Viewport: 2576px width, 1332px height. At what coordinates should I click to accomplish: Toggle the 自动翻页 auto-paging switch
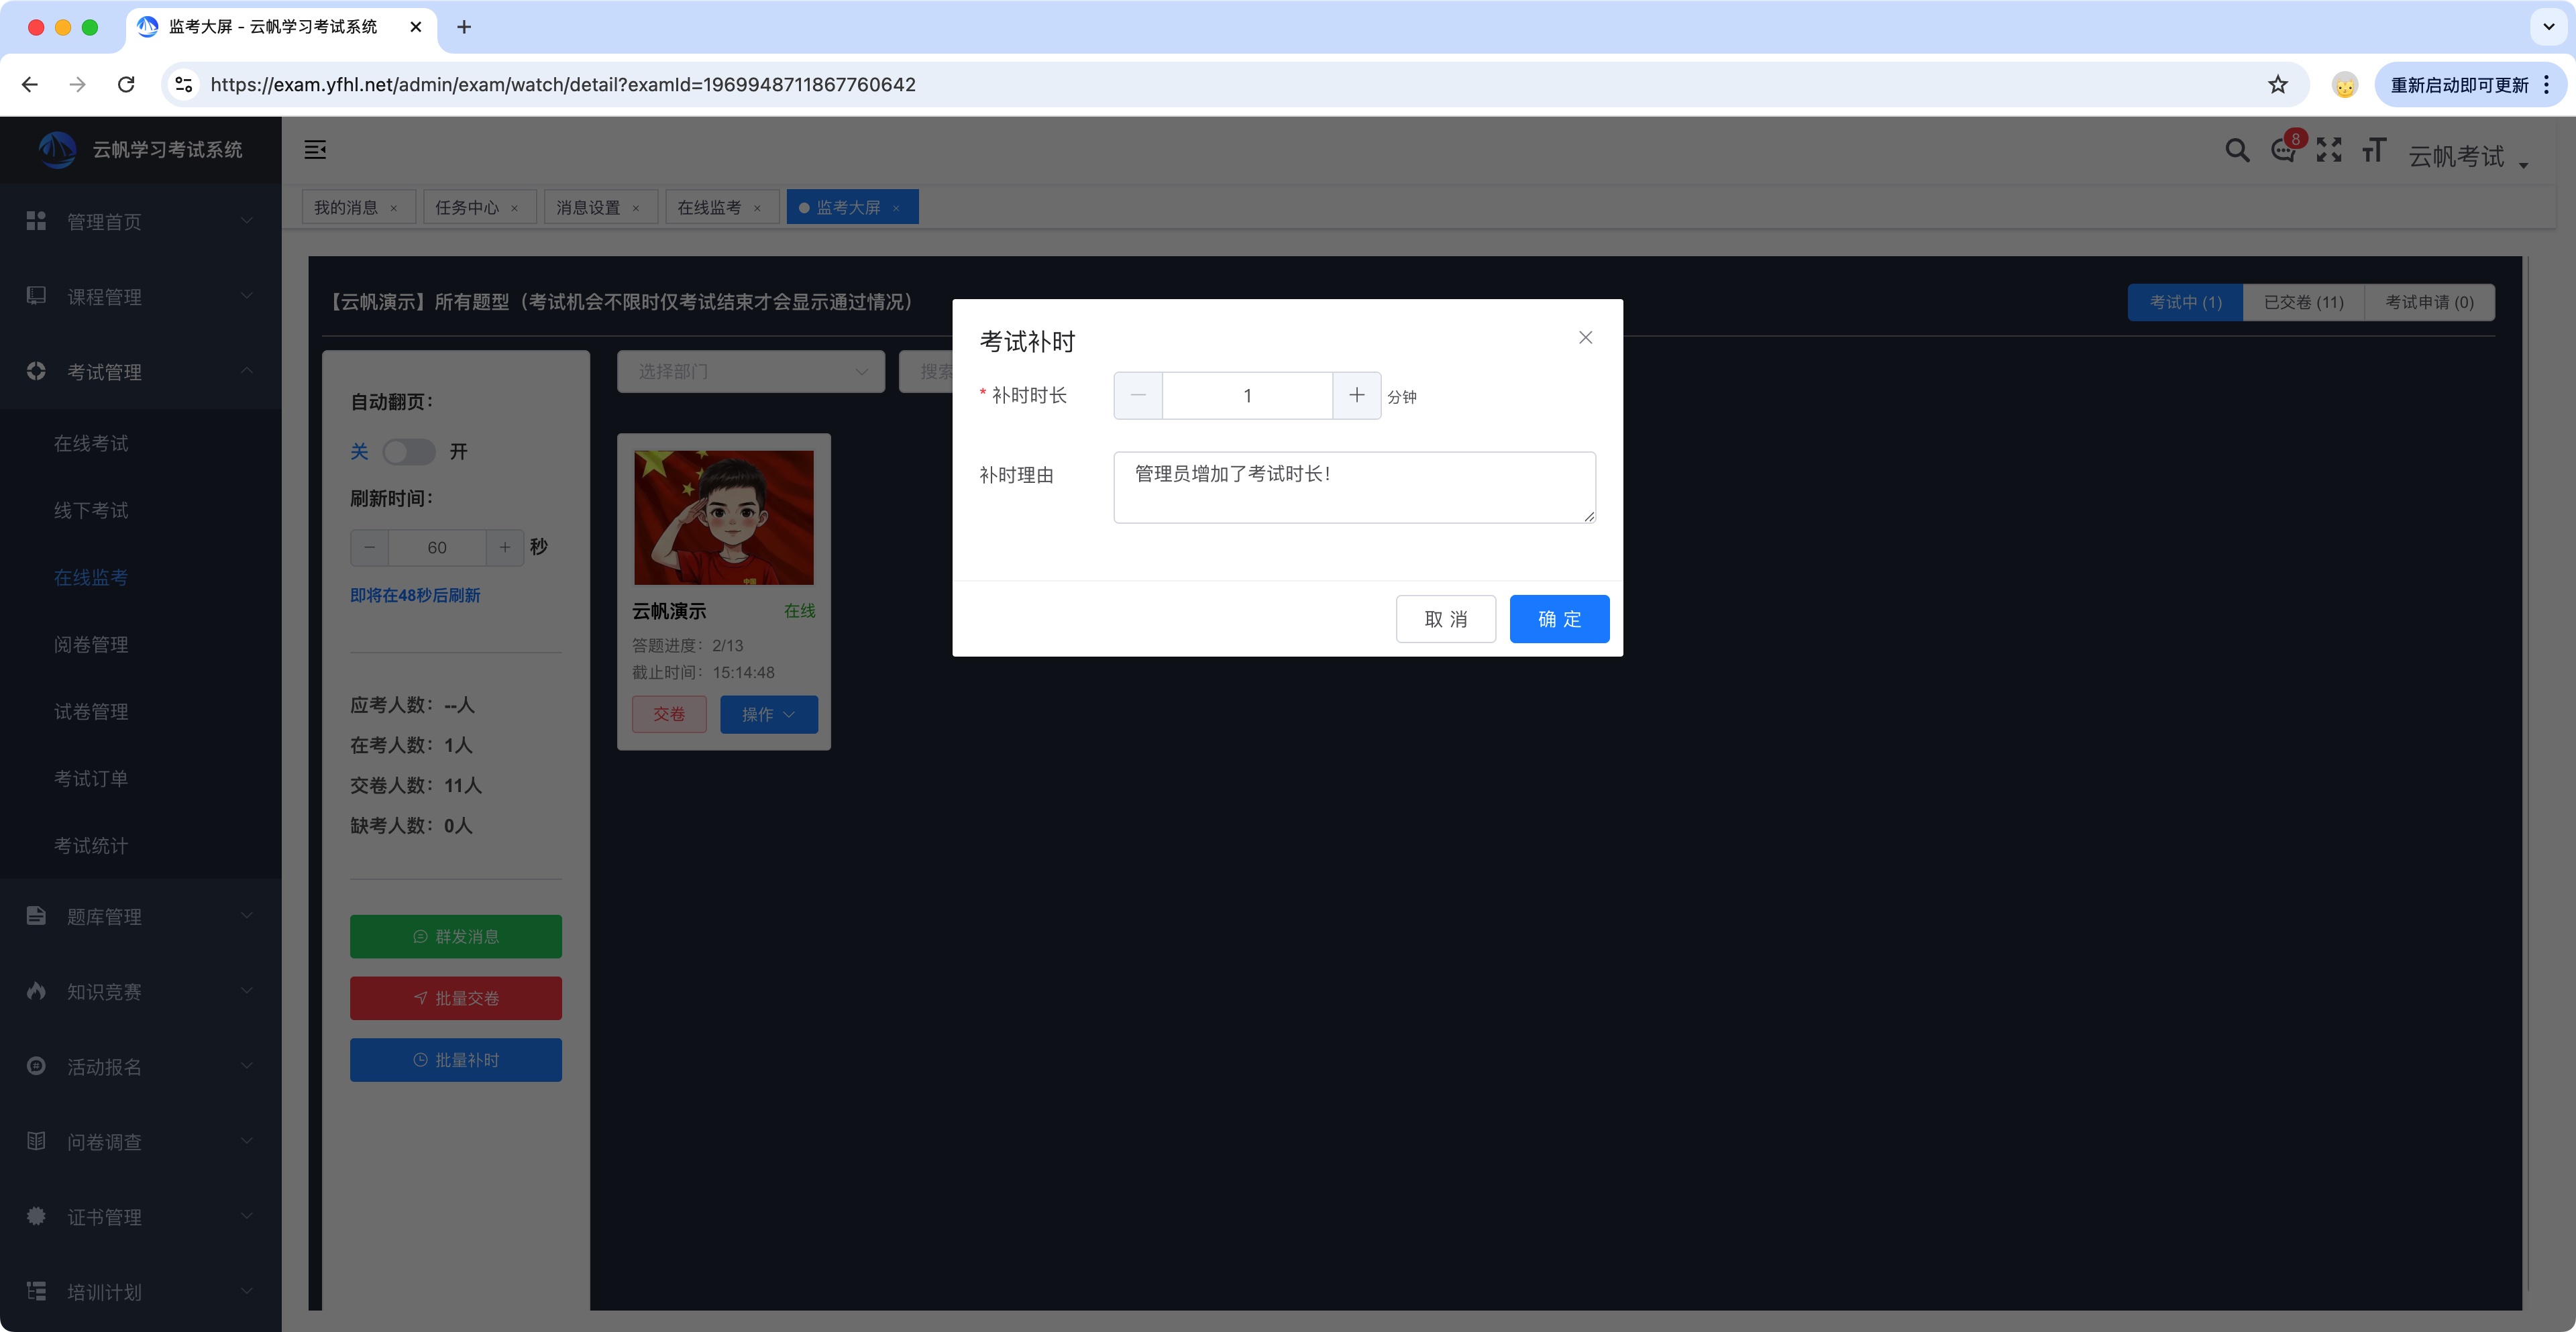pyautogui.click(x=408, y=452)
